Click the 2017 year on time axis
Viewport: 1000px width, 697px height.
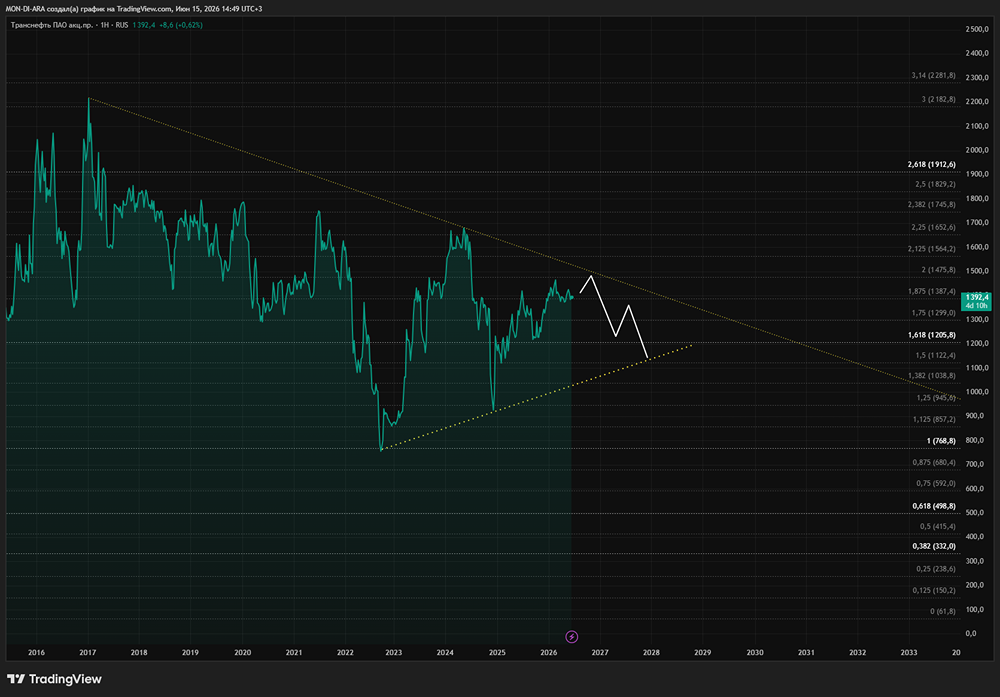pos(87,652)
